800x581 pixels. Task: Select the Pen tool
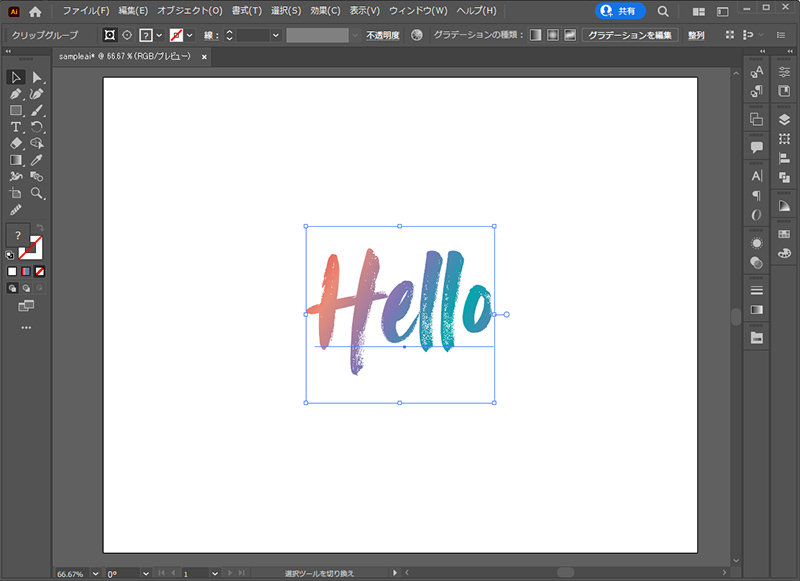(x=16, y=92)
